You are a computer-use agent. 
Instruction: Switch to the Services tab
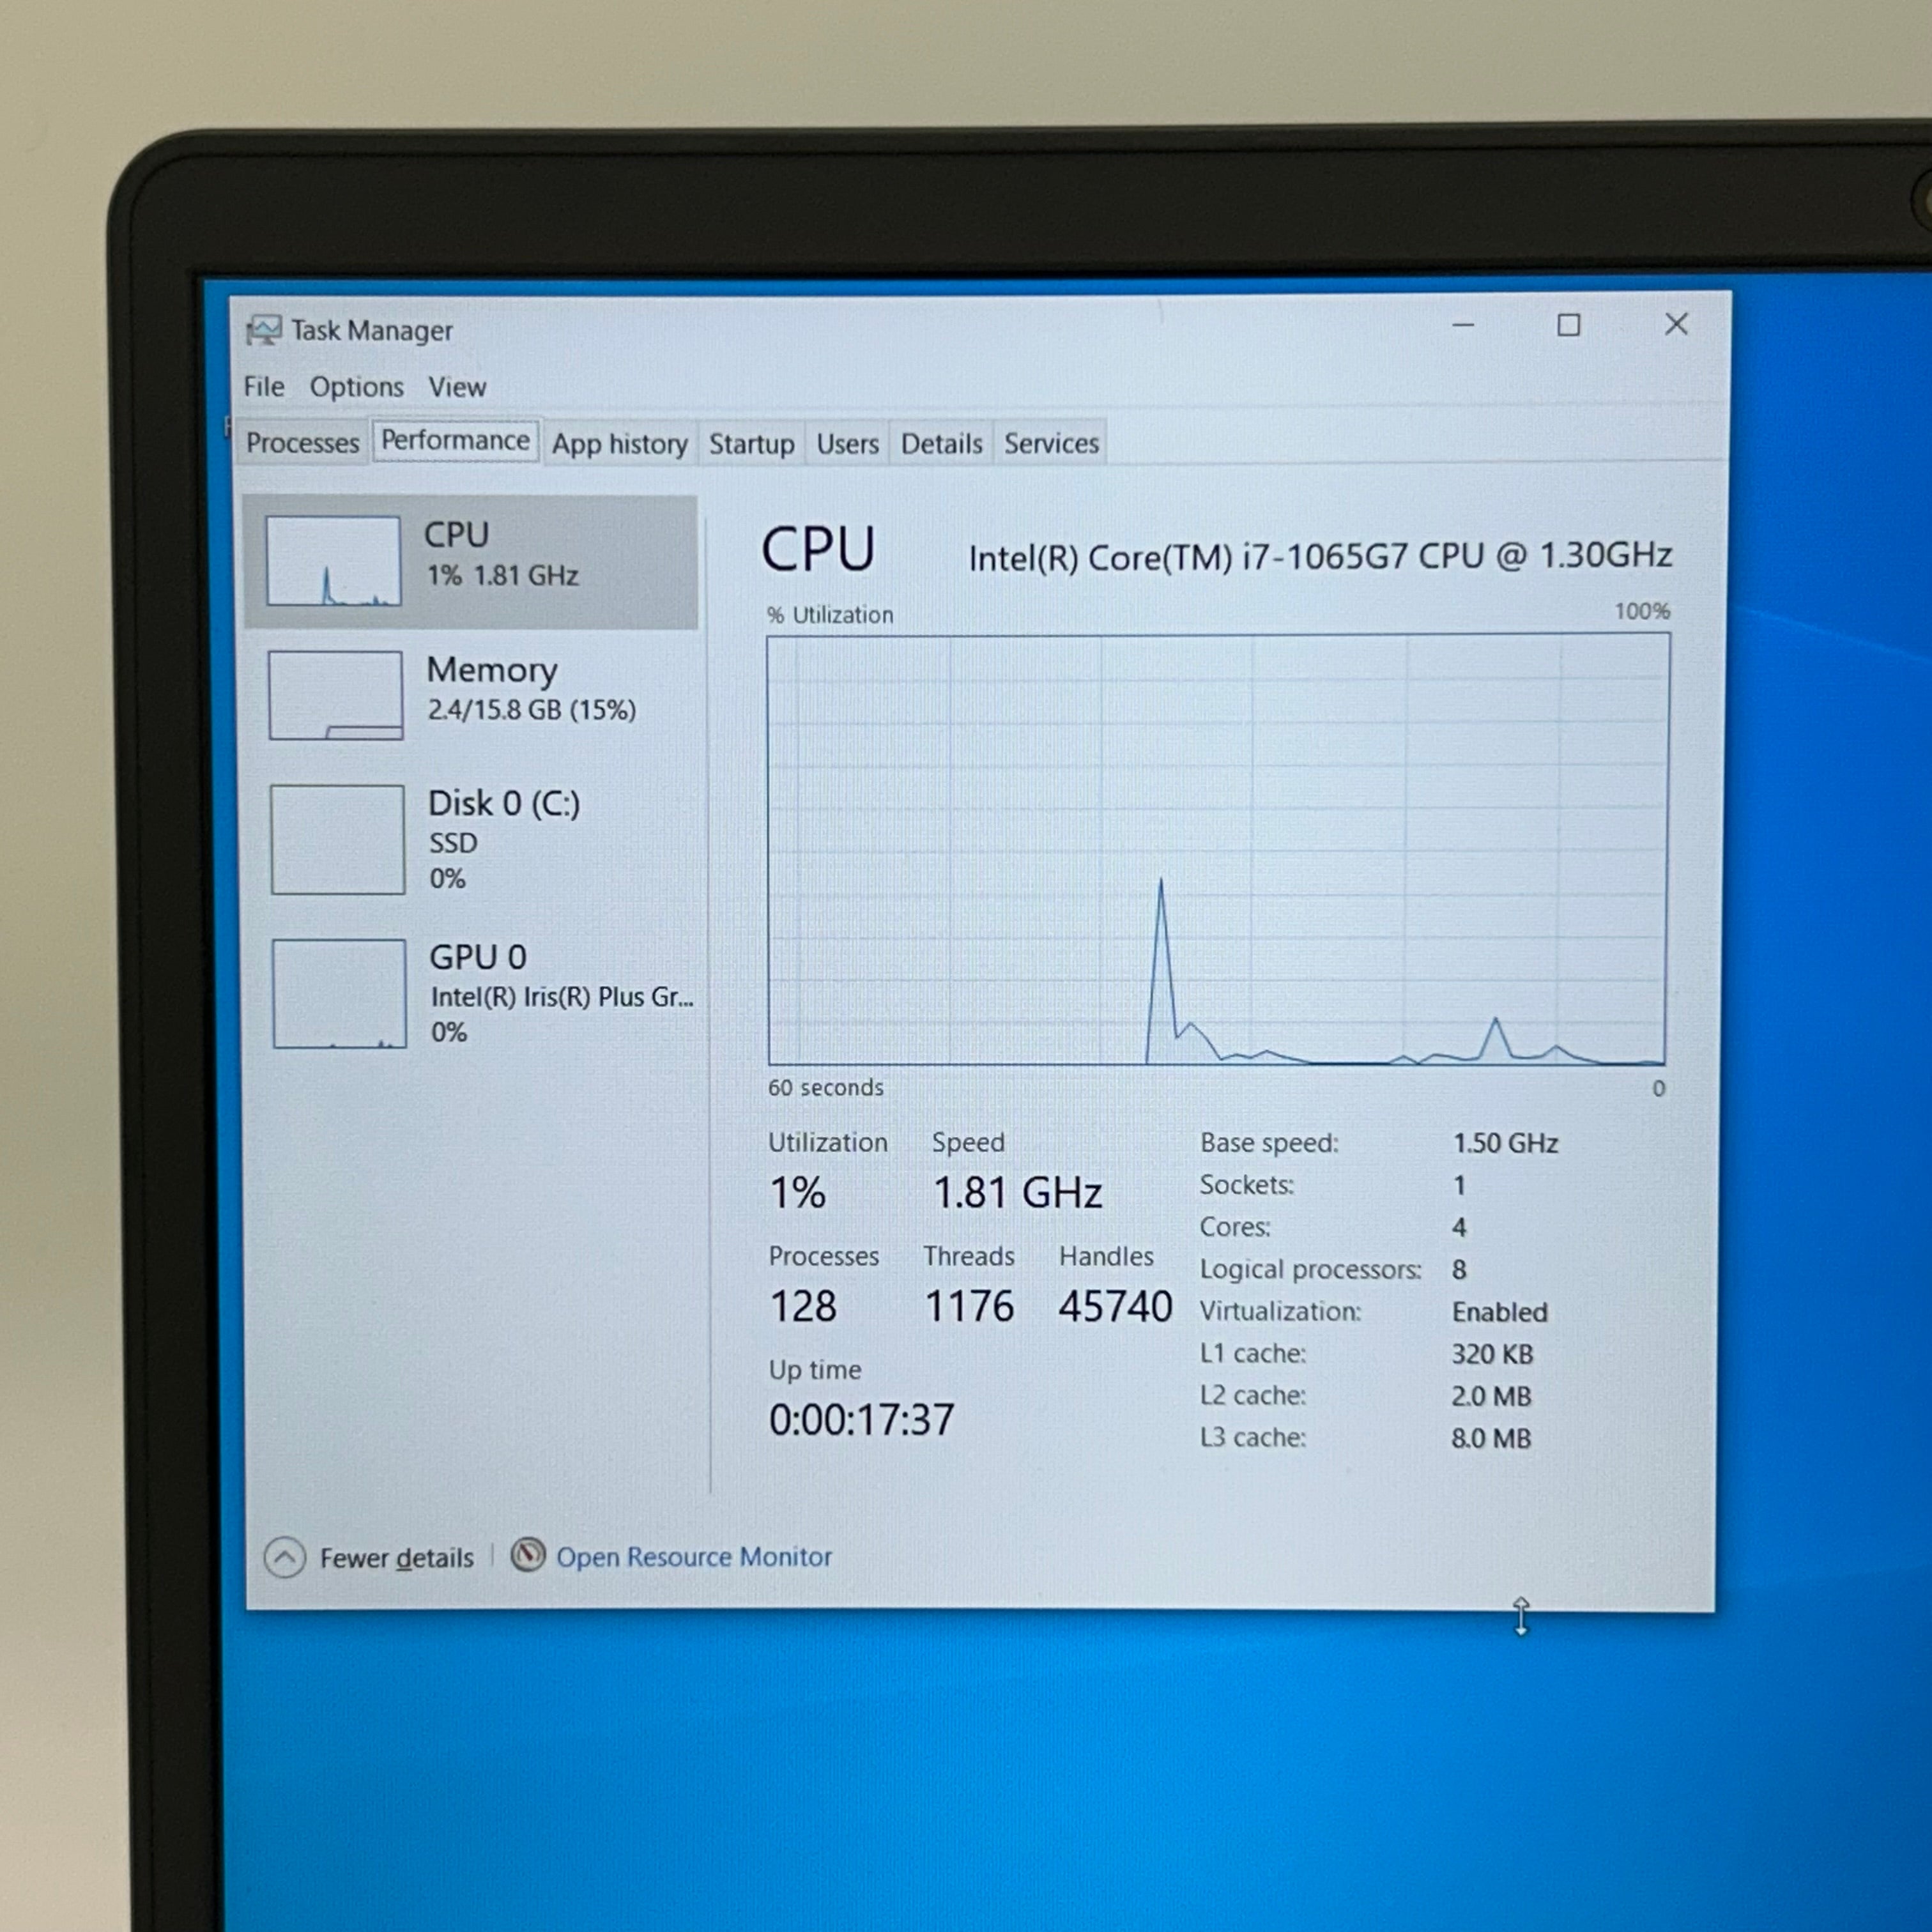(x=1052, y=444)
